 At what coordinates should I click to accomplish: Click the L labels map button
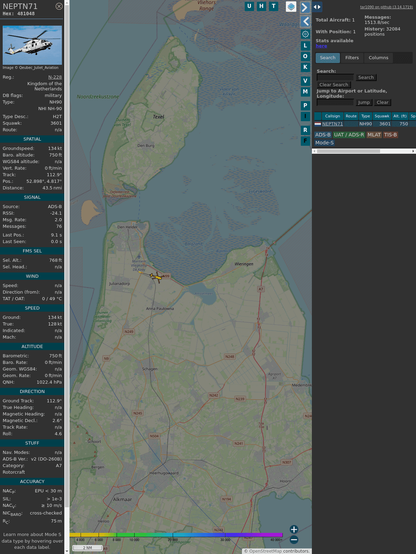tap(305, 46)
